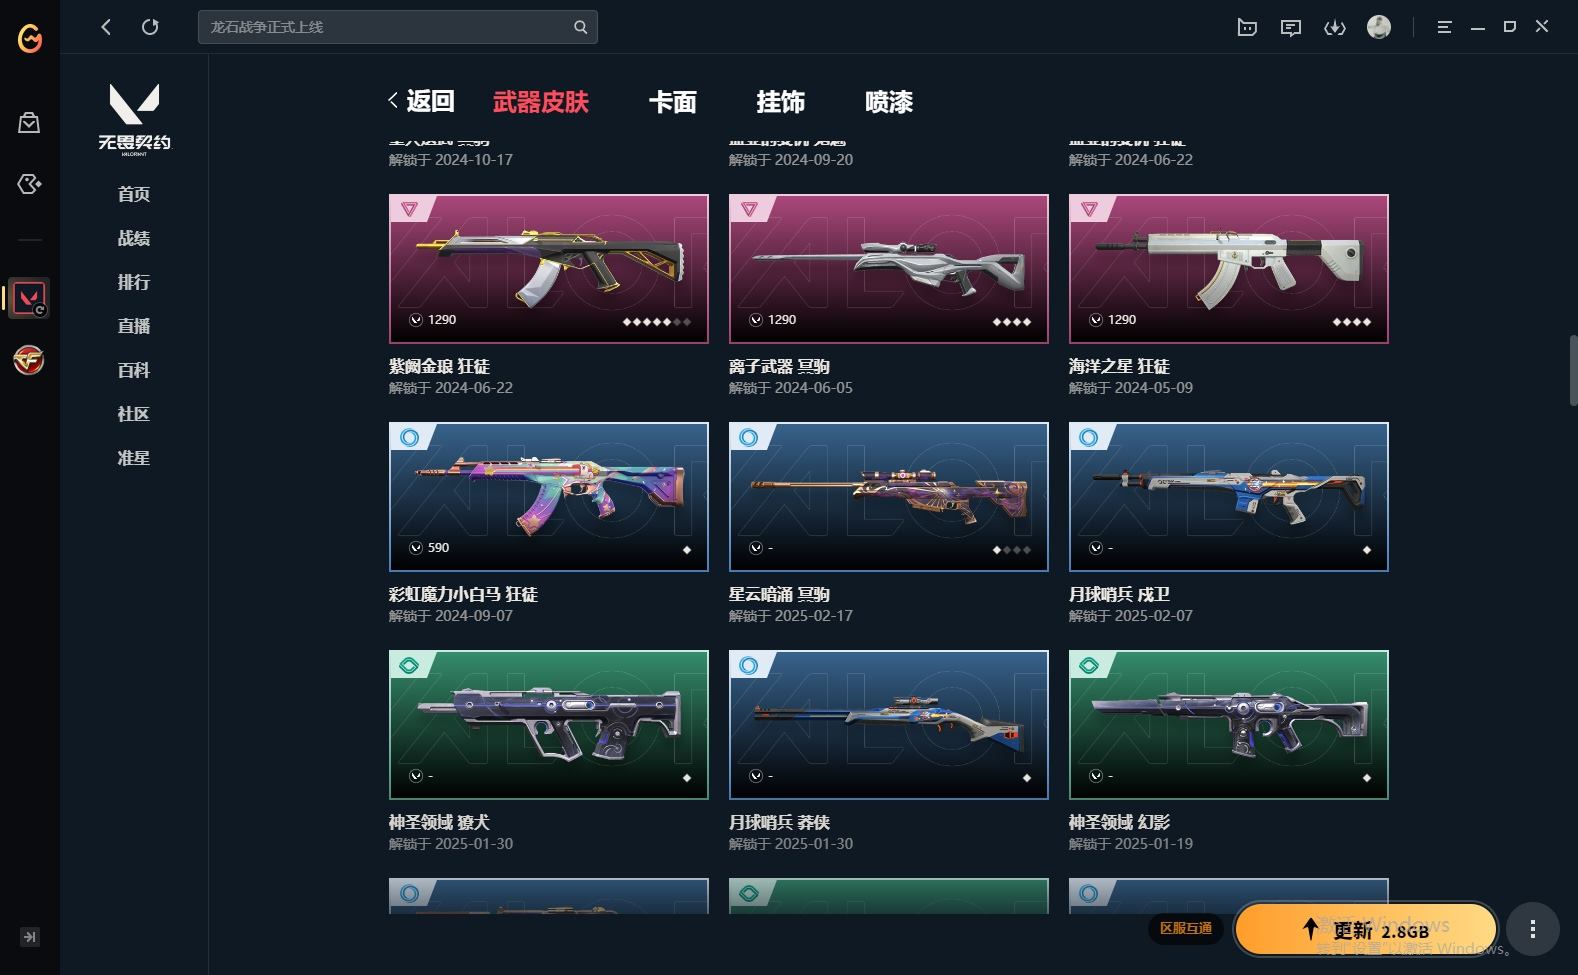Click the orange 更新 2.8GB button
This screenshot has width=1578, height=975.
point(1366,929)
